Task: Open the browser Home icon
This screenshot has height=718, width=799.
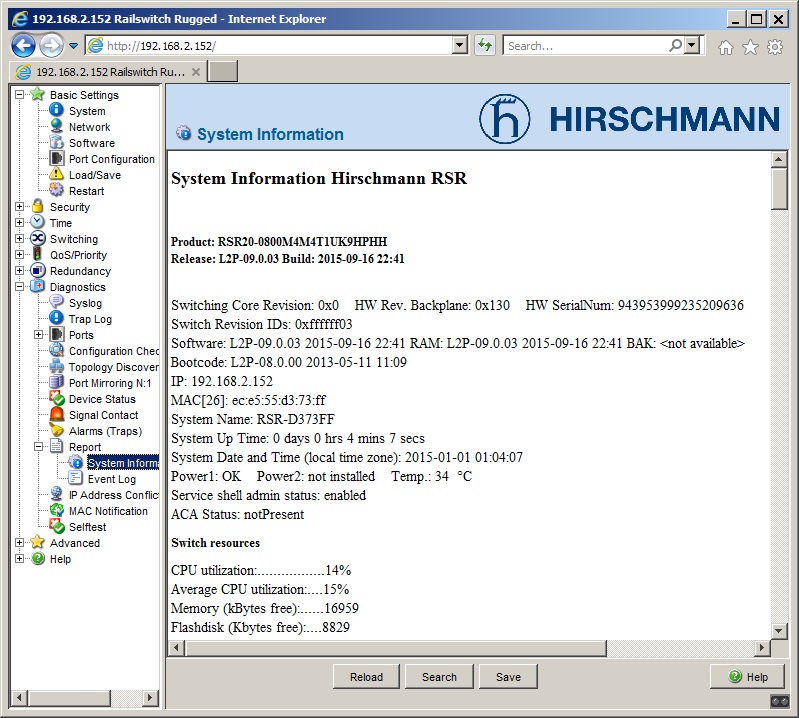Action: [726, 47]
